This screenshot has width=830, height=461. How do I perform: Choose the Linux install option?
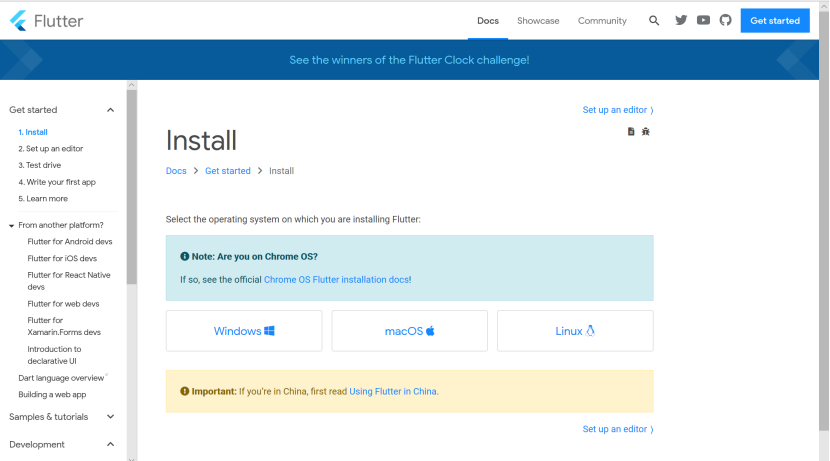(575, 331)
